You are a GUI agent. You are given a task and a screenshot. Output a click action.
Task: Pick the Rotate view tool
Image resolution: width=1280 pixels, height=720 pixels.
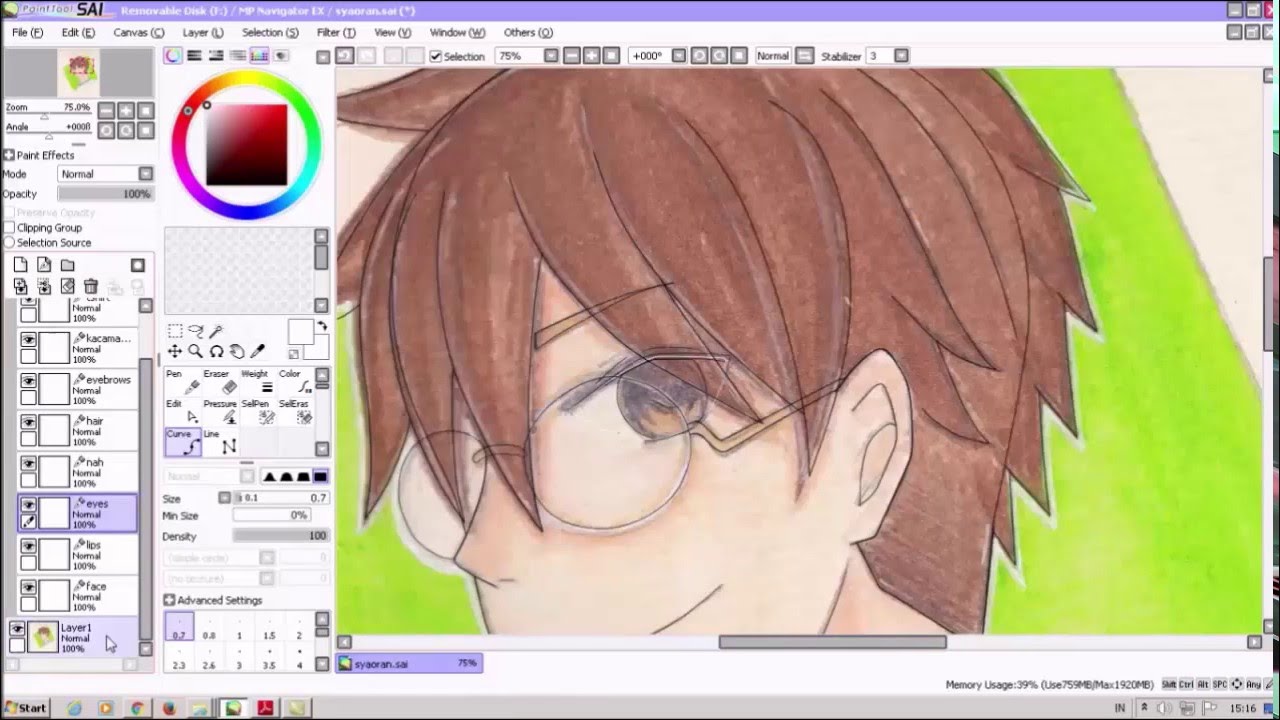[x=216, y=351]
